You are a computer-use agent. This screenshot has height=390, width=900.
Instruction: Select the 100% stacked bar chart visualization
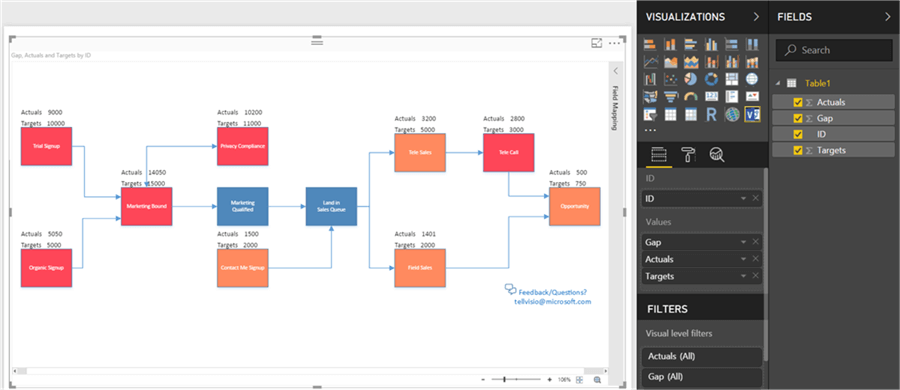731,44
